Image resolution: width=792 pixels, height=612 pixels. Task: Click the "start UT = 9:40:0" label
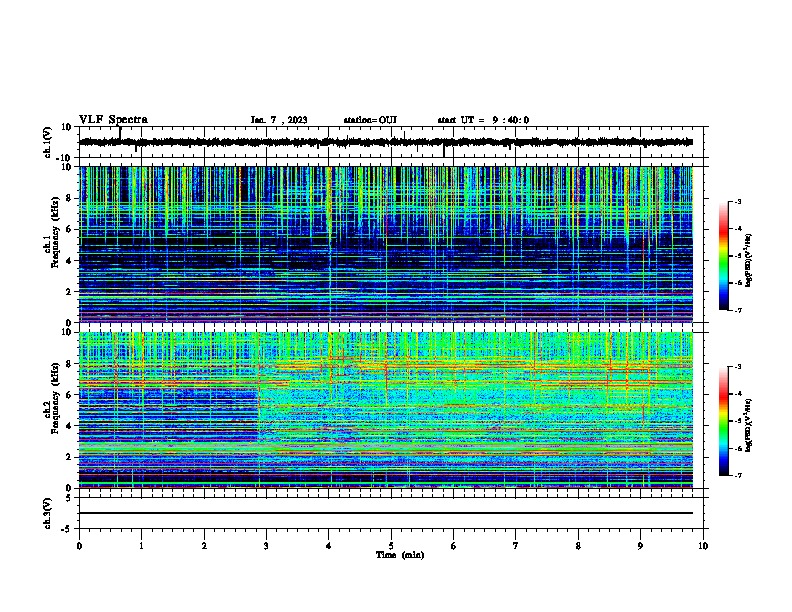[x=483, y=120]
